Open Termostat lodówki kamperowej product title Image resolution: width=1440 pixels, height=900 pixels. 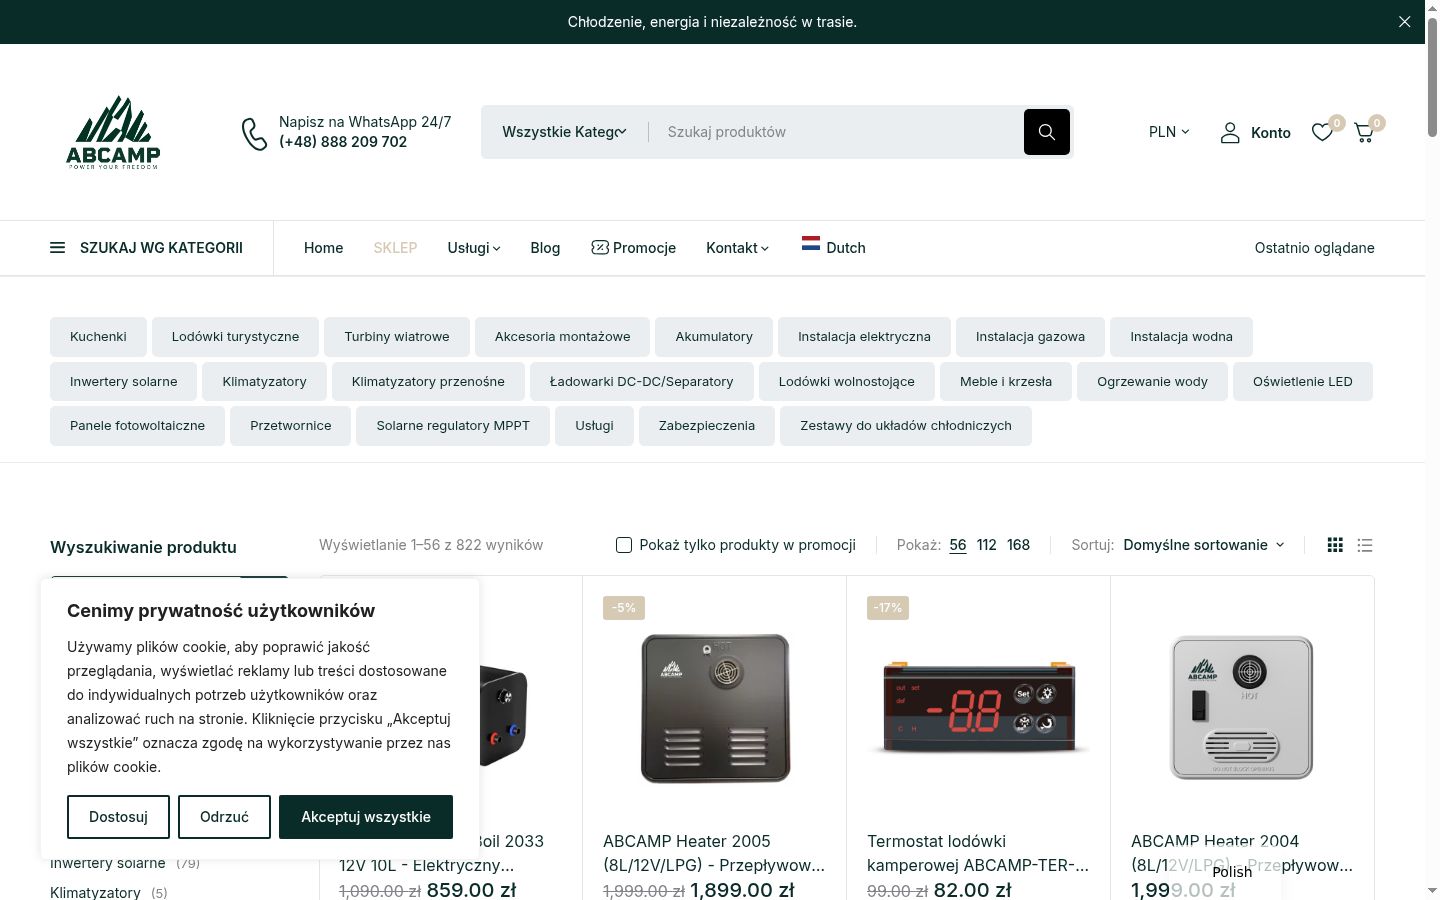pyautogui.click(x=978, y=853)
